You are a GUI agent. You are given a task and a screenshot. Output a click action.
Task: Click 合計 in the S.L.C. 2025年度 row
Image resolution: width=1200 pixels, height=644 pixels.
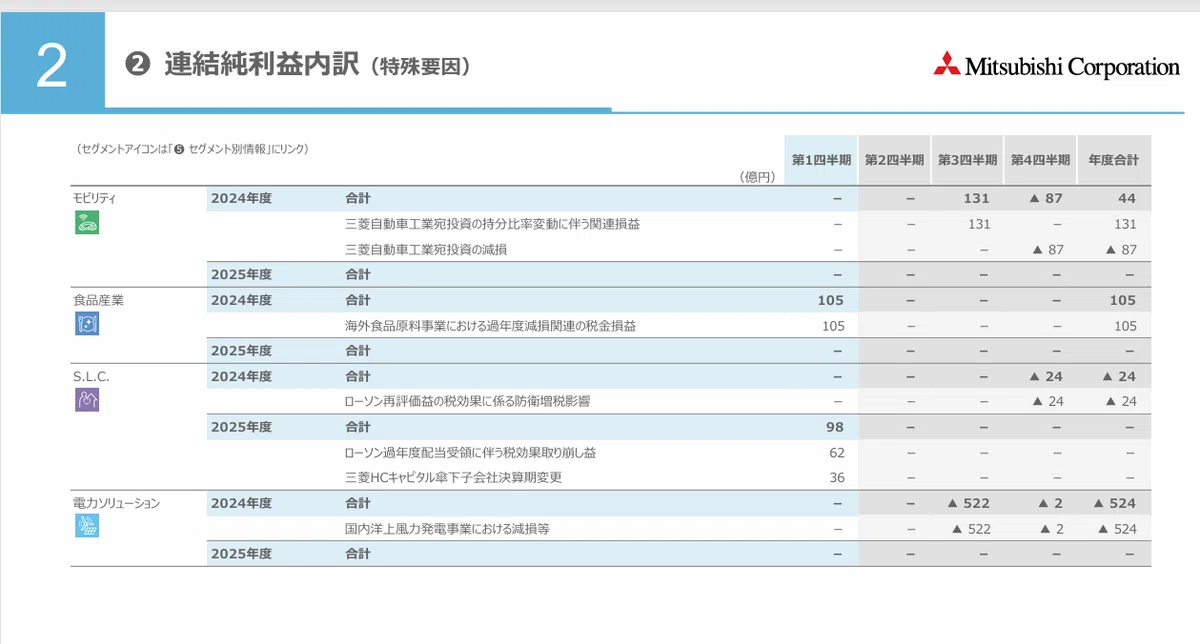click(x=357, y=427)
